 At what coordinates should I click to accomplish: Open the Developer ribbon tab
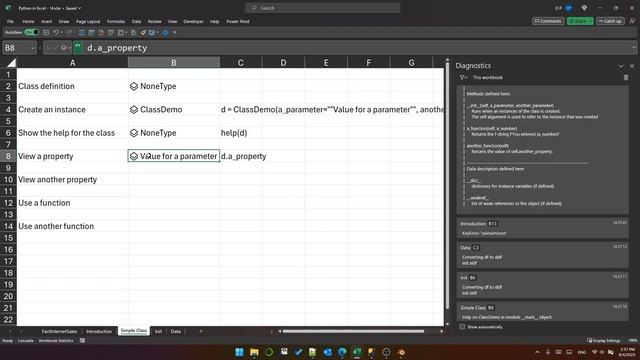click(x=193, y=21)
